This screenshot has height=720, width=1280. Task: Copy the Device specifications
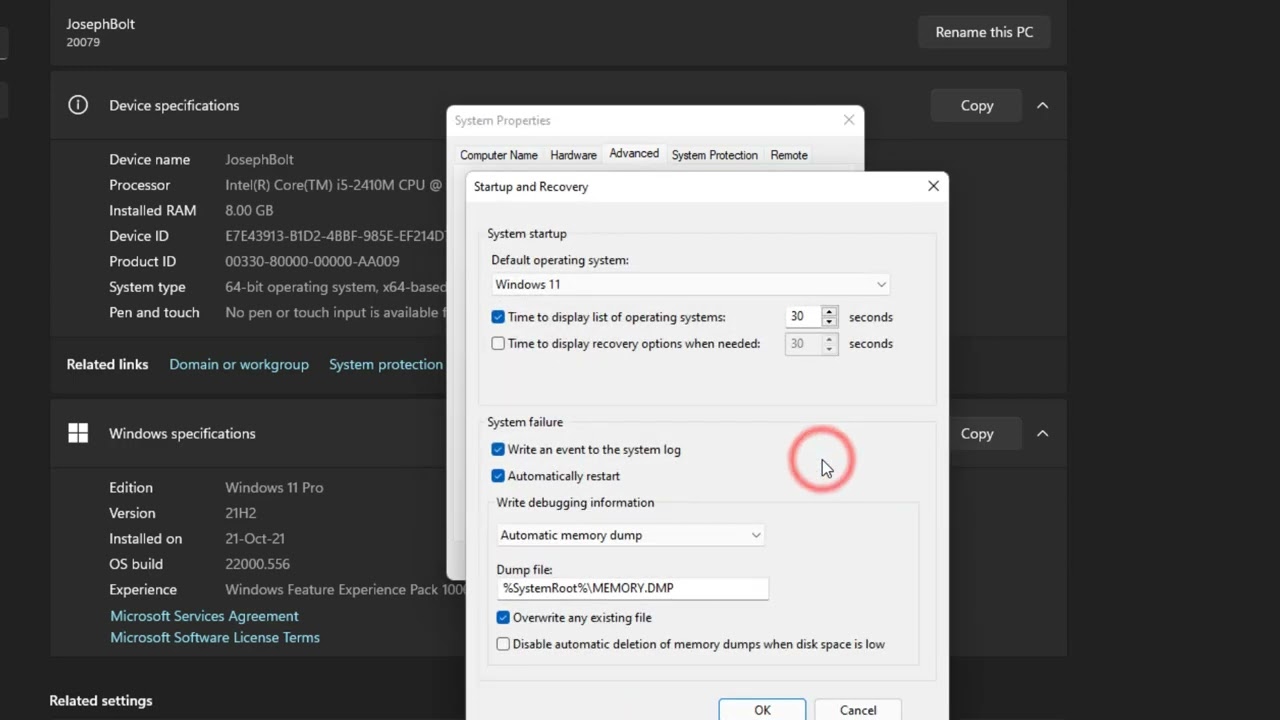(x=977, y=105)
